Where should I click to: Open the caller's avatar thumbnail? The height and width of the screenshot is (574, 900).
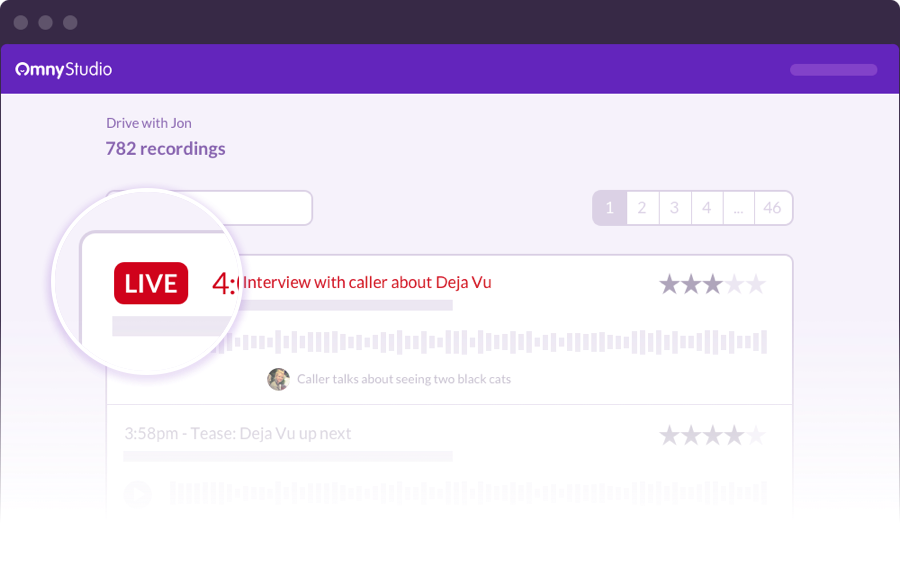(x=278, y=379)
